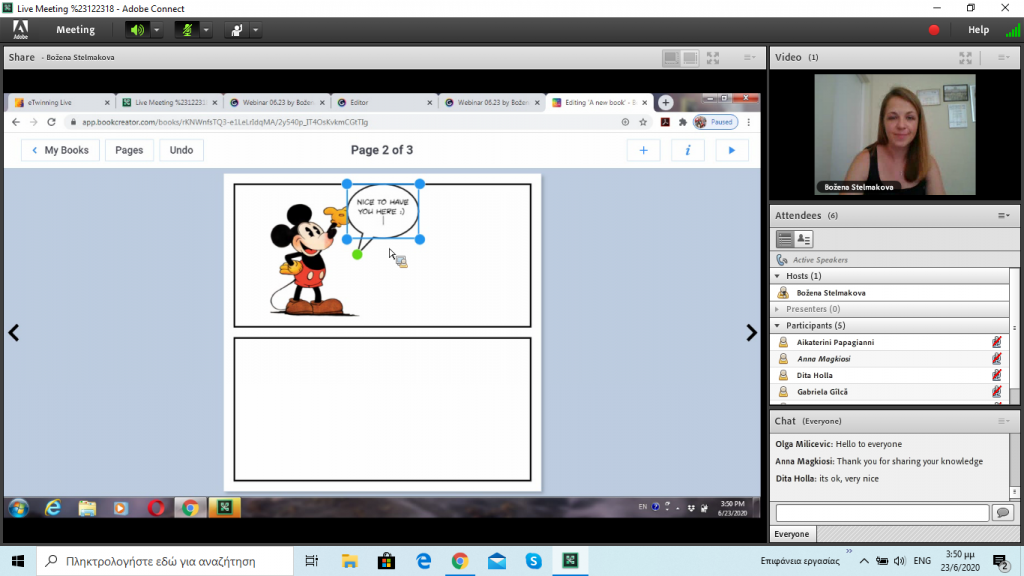The image size is (1024, 576).
Task: Open the Help menu
Action: click(978, 29)
